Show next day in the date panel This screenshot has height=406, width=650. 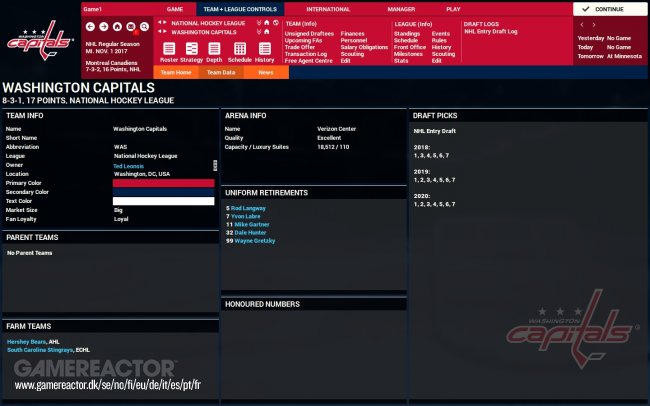click(594, 25)
